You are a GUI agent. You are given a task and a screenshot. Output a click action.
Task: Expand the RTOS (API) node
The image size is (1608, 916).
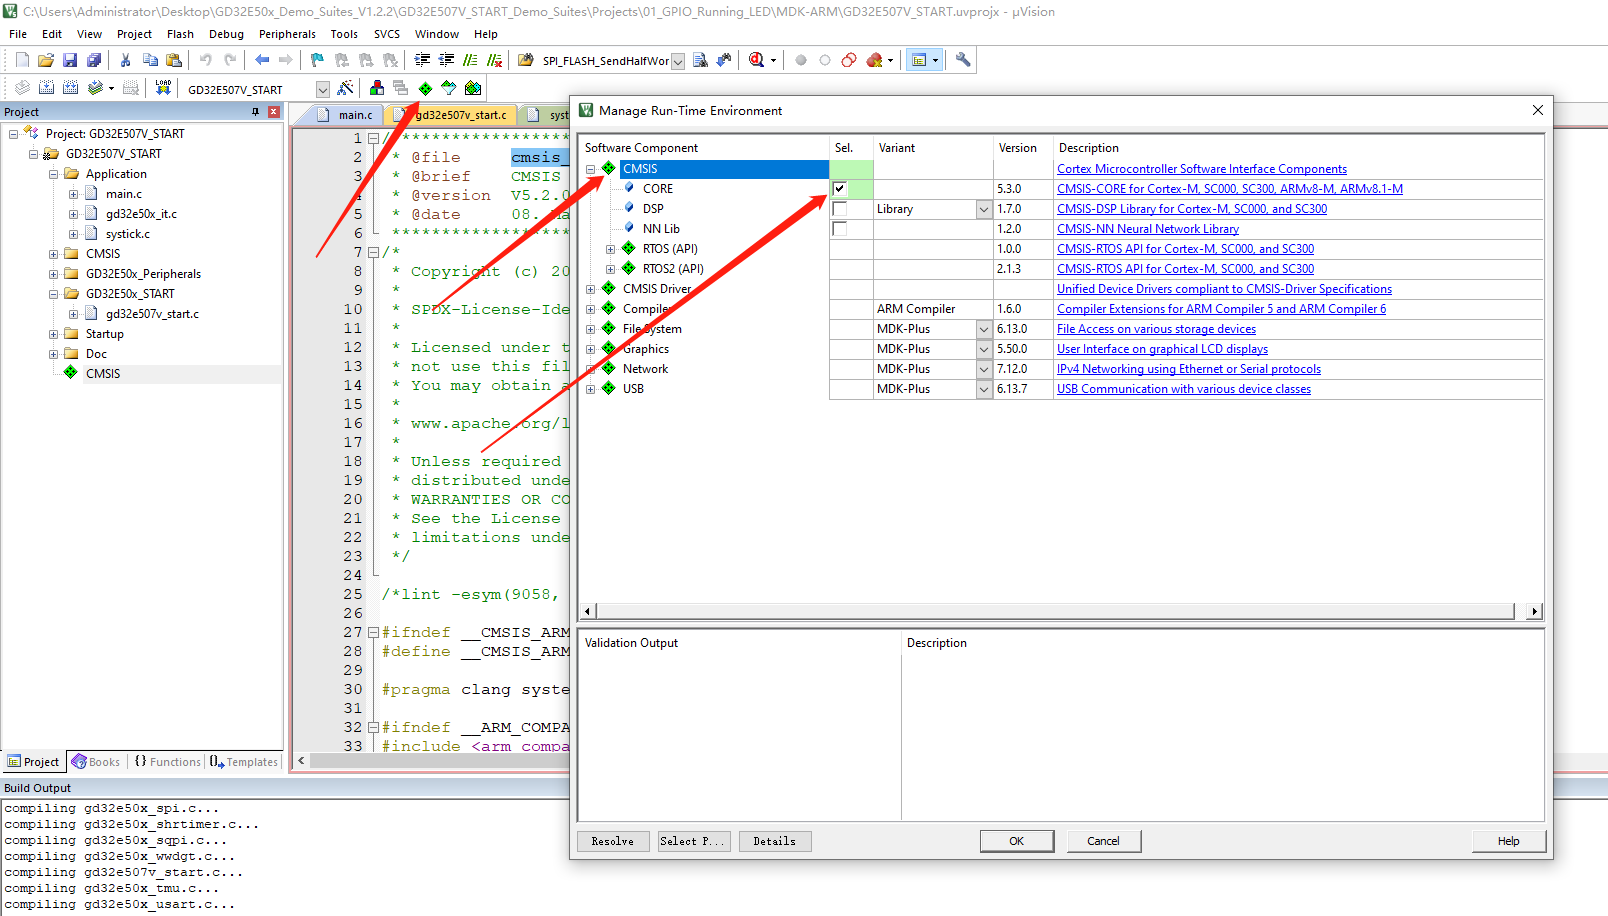pyautogui.click(x=610, y=249)
